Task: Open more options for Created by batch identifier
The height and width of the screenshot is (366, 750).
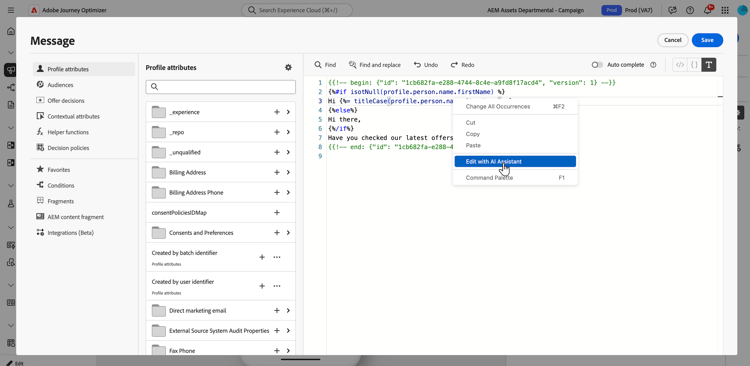Action: [276, 257]
